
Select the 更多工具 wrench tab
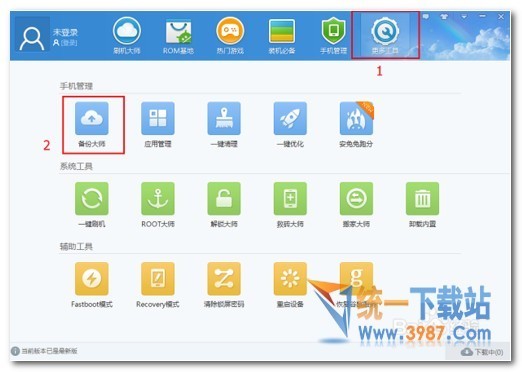[385, 36]
